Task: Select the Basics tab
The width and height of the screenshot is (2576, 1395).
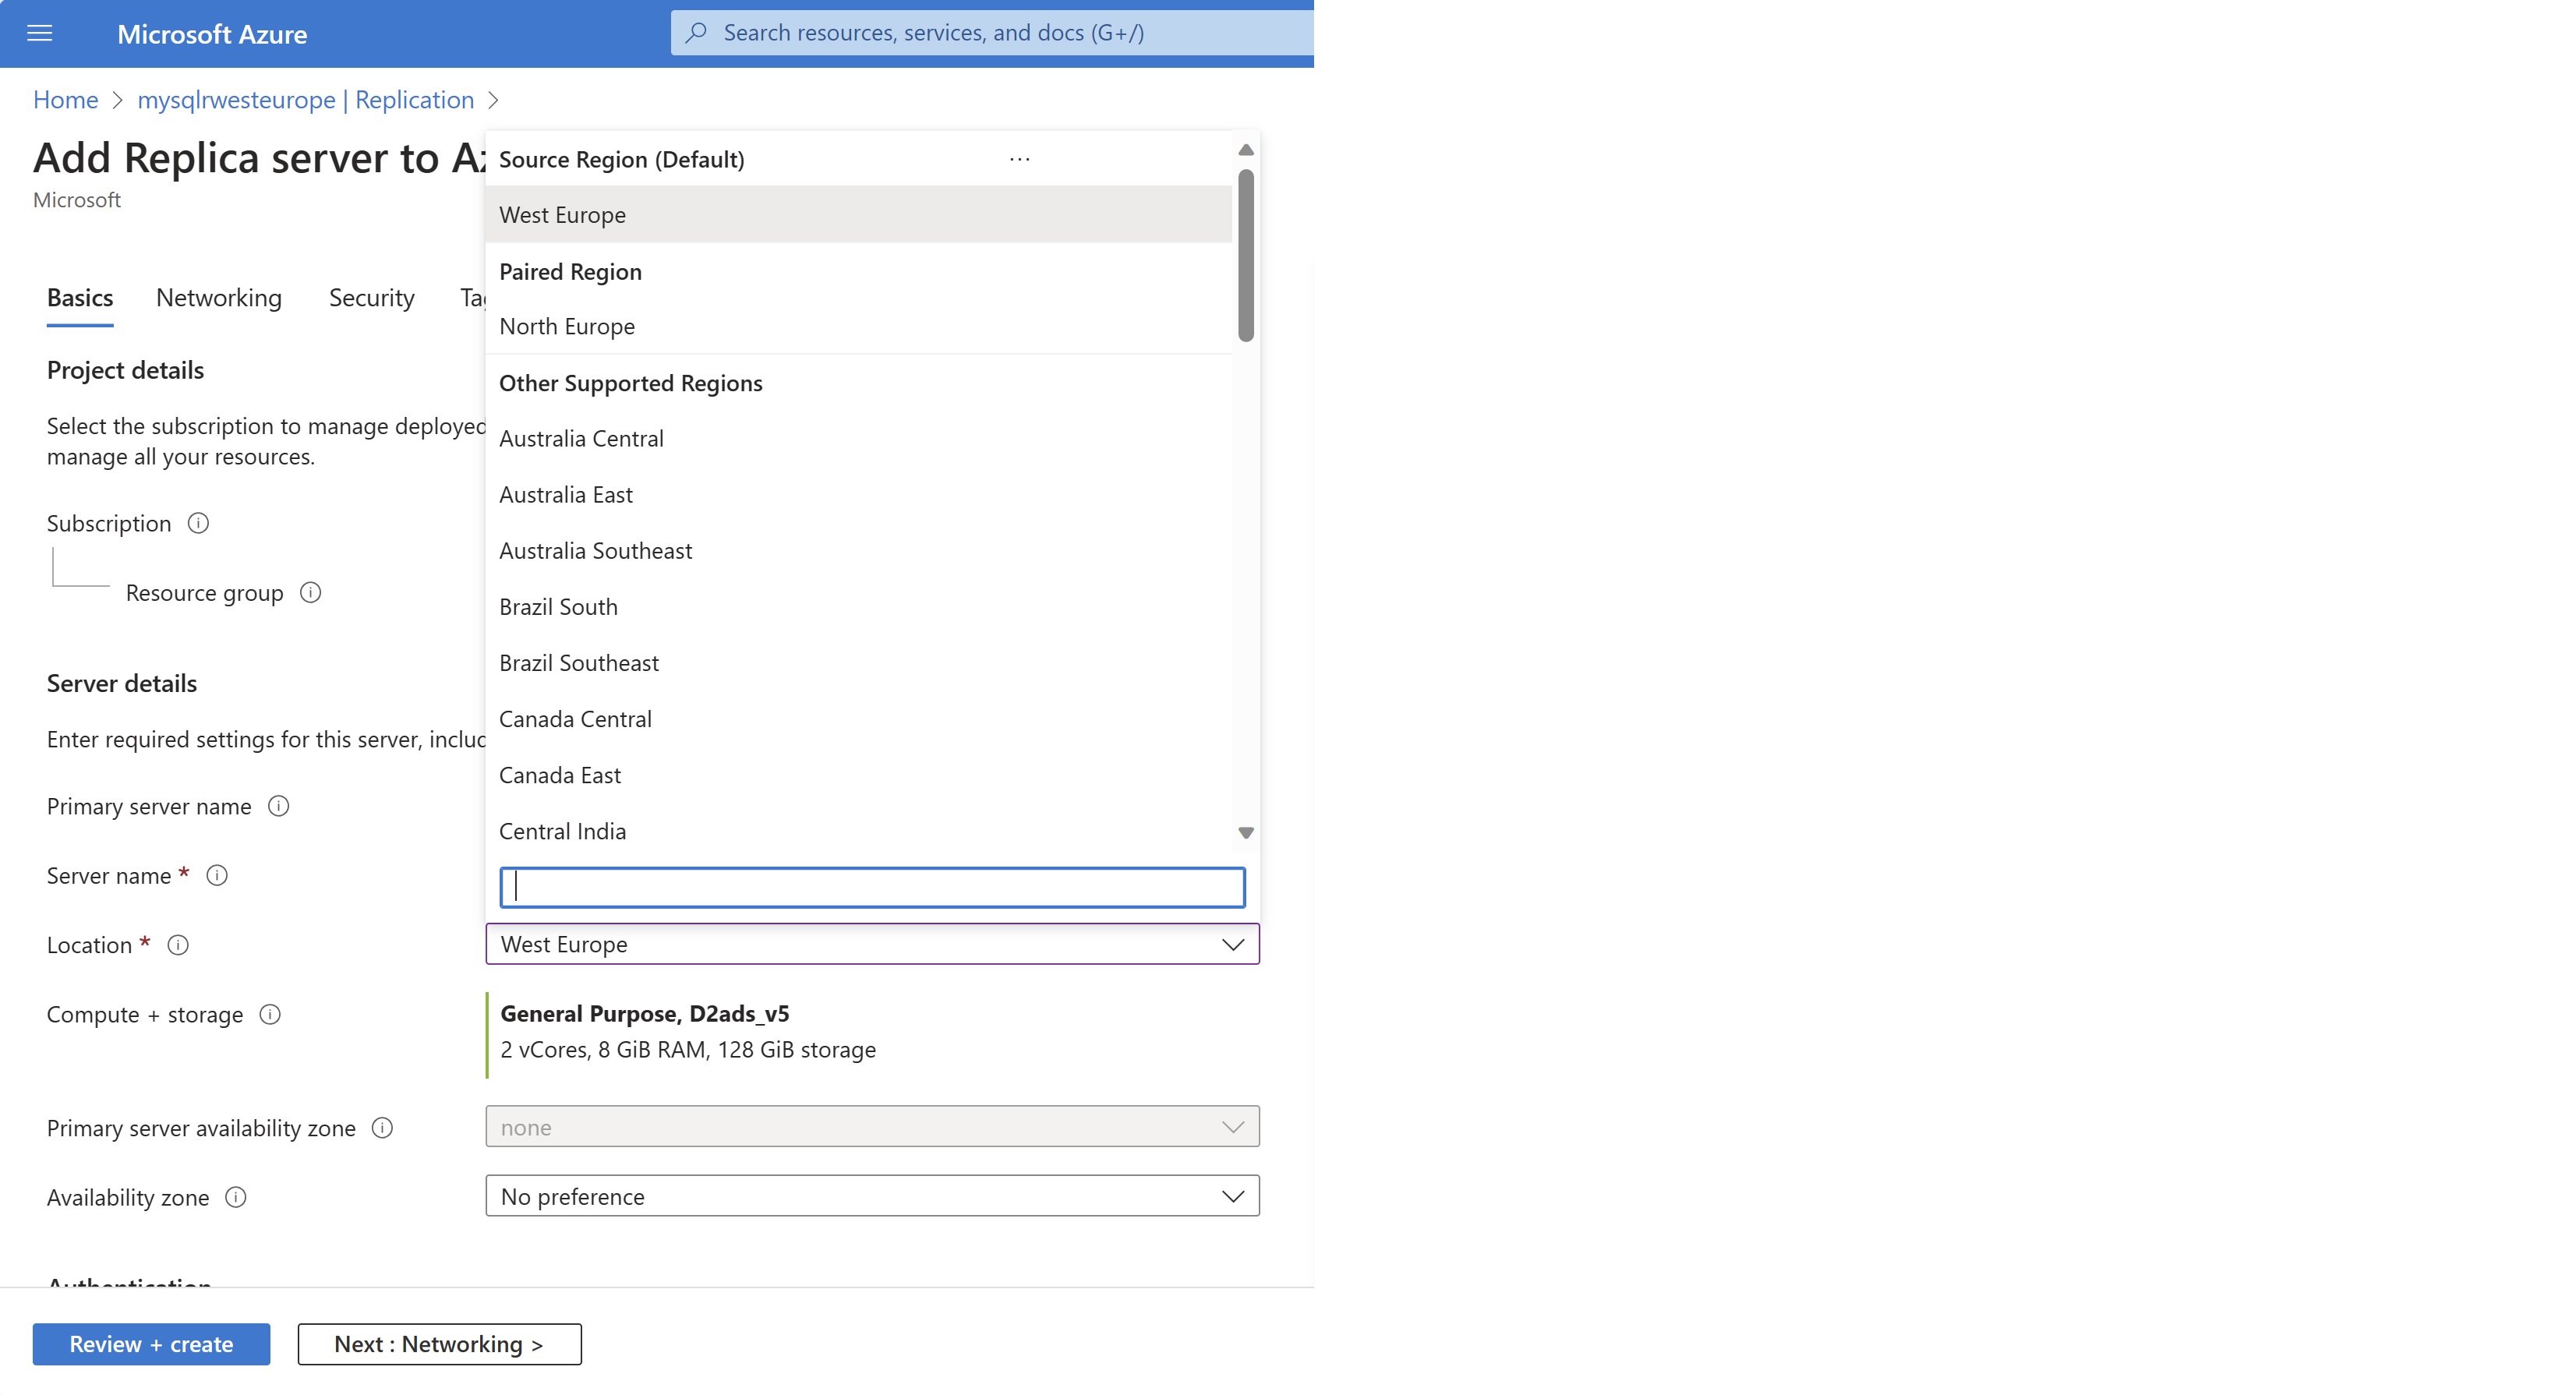Action: pyautogui.click(x=81, y=297)
